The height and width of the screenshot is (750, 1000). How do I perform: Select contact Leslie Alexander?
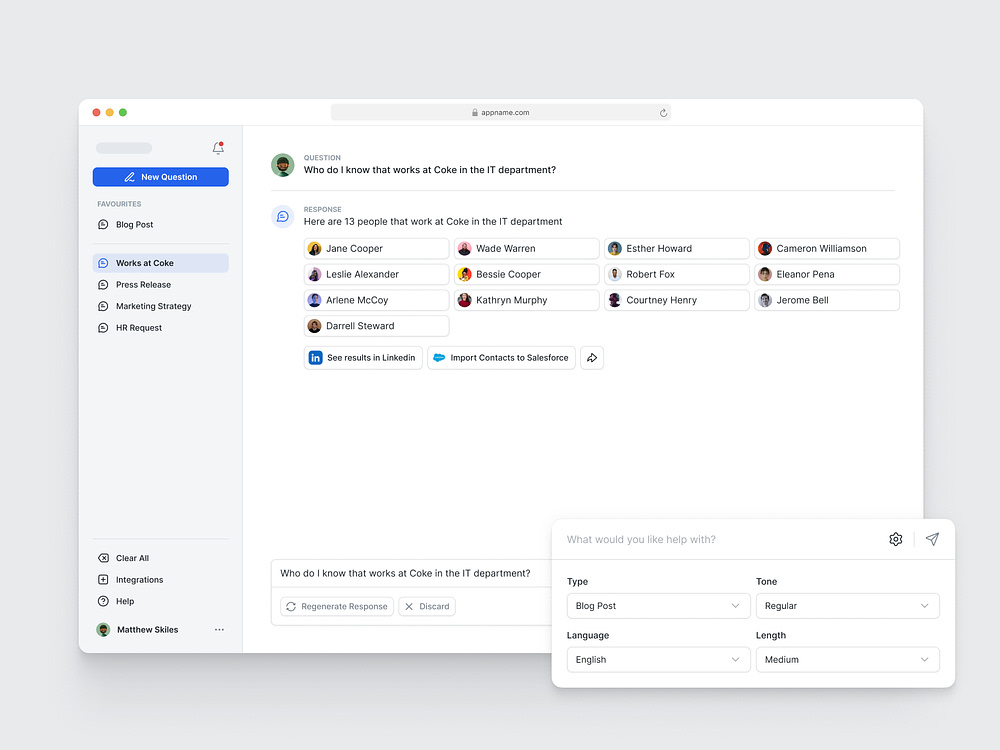376,274
